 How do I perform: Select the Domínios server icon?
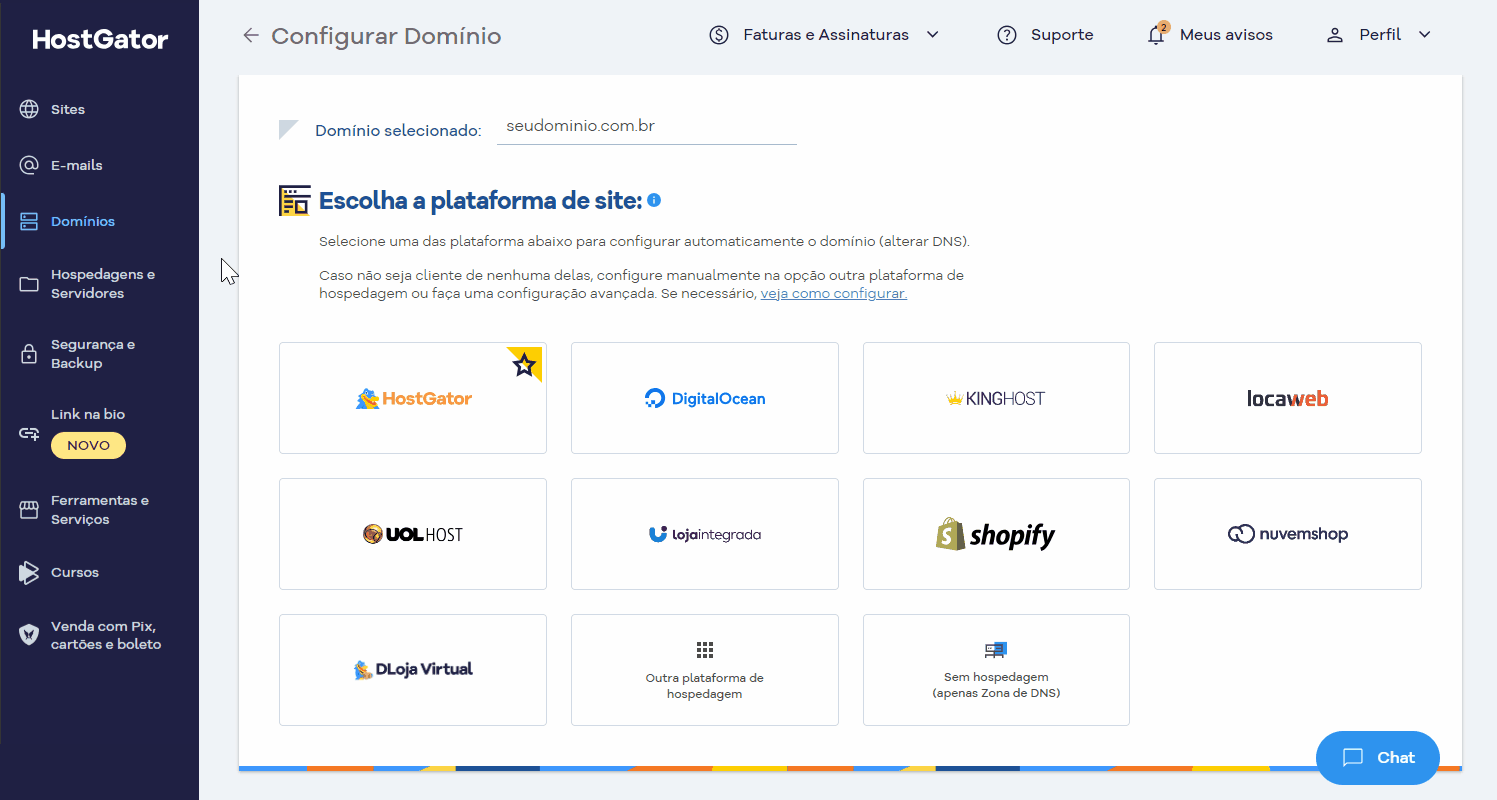[29, 221]
